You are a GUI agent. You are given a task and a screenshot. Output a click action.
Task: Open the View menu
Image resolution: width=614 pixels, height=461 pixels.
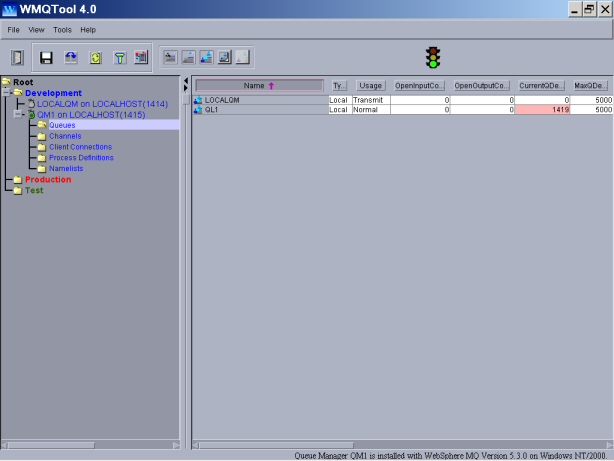pos(36,30)
